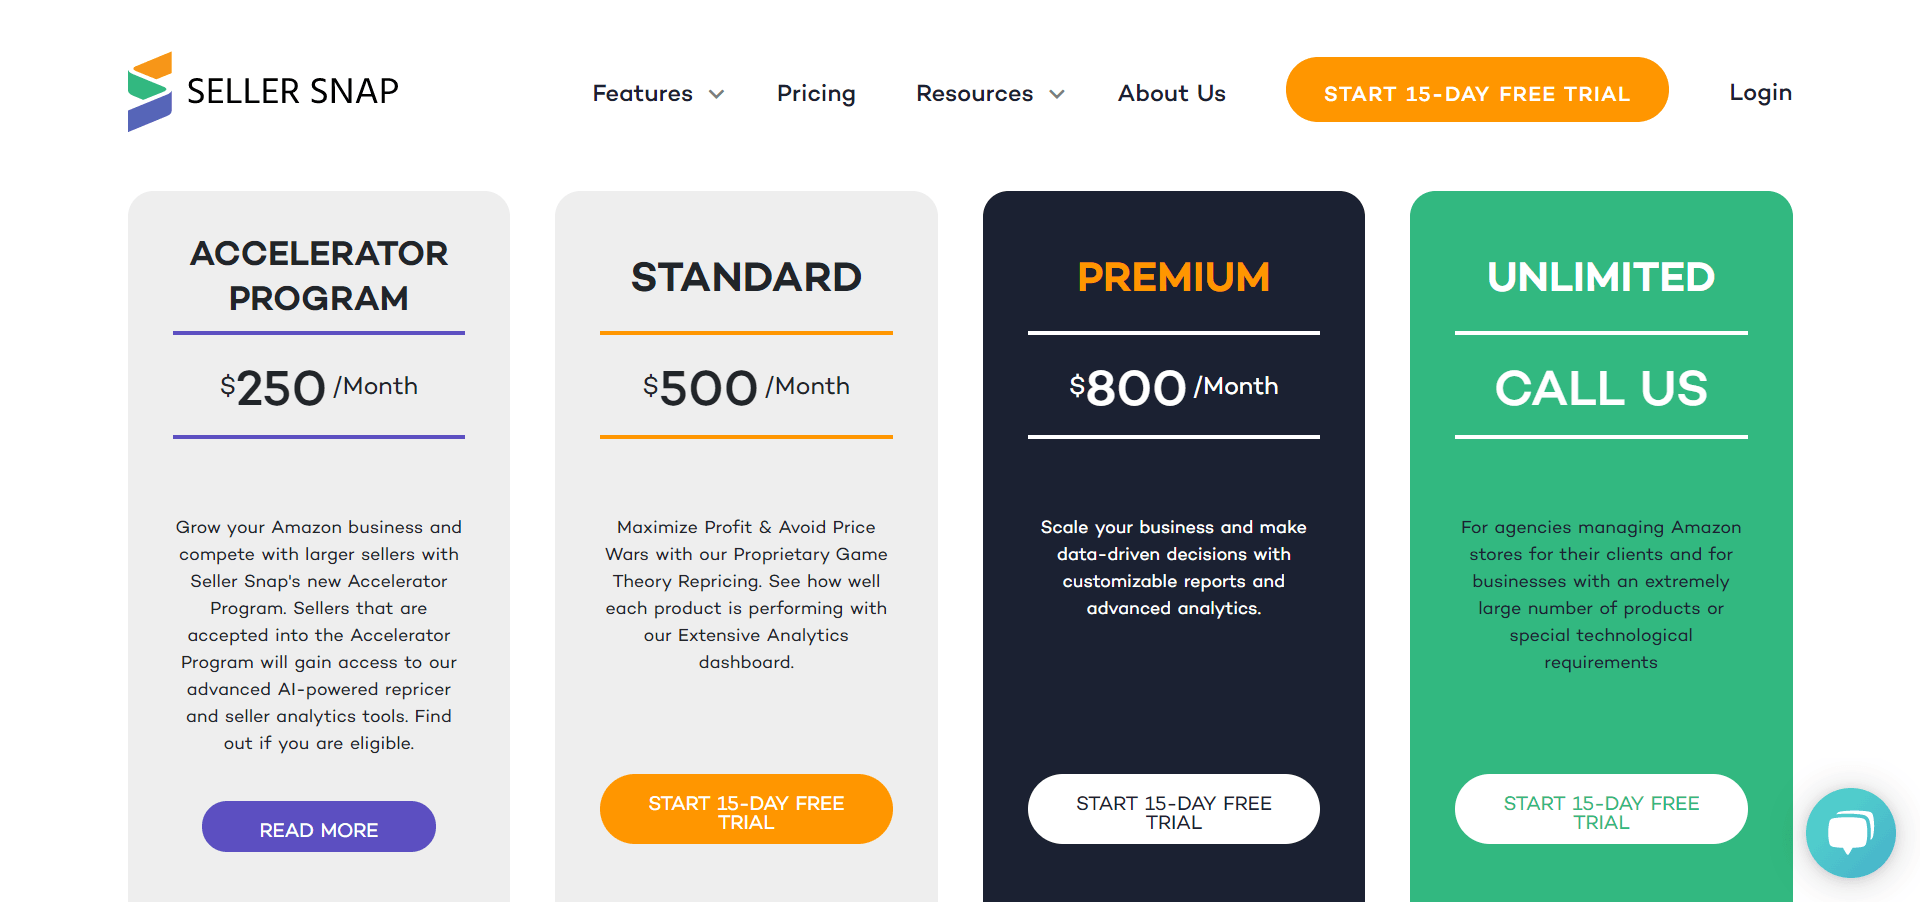The width and height of the screenshot is (1920, 902).
Task: Click the STANDARD plan title
Action: [746, 277]
